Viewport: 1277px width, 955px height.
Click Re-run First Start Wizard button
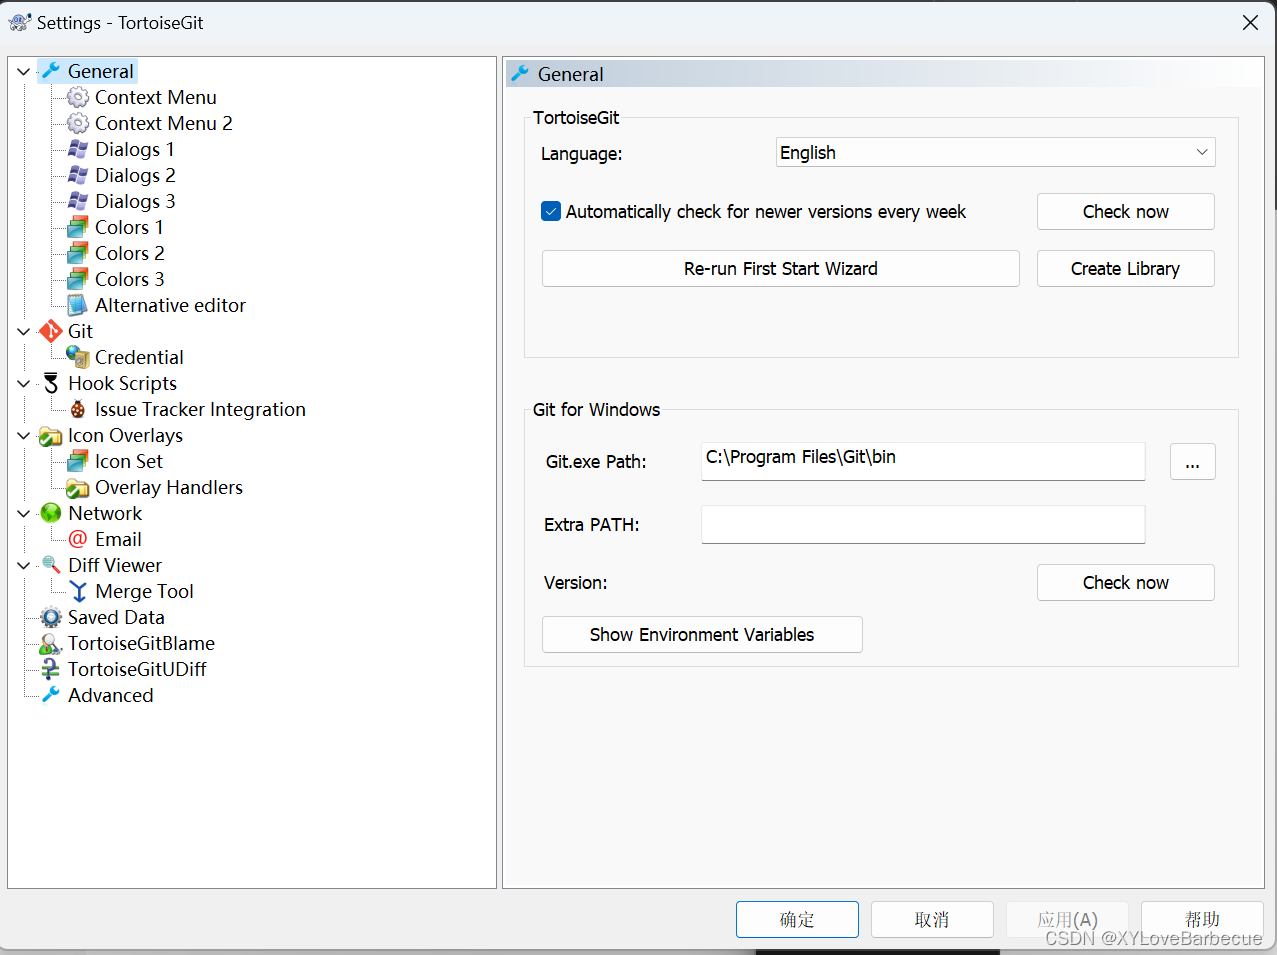781,268
